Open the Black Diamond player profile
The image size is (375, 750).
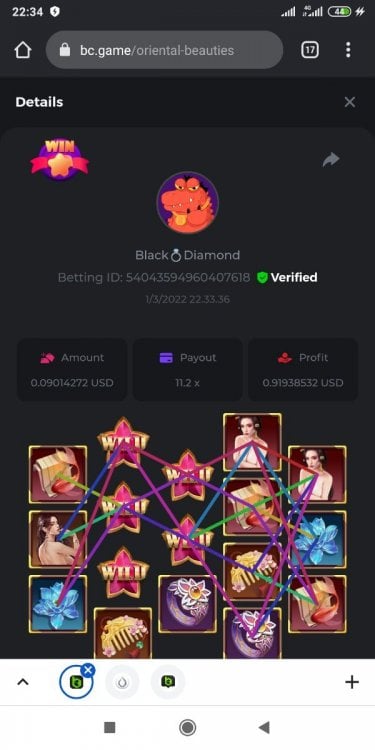tap(188, 255)
